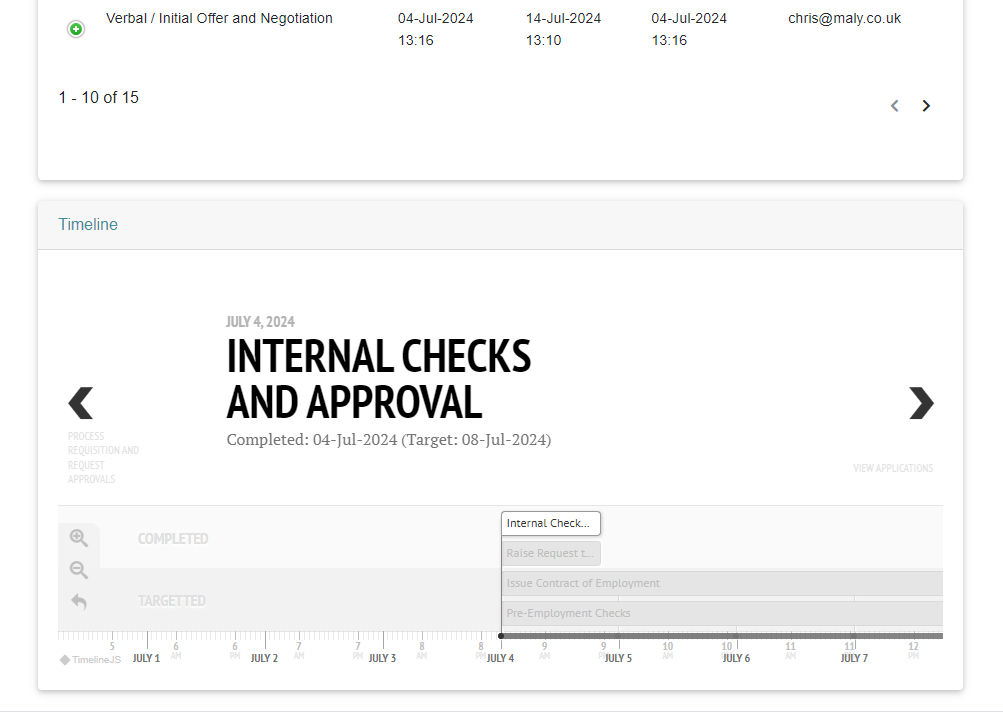Viewport: 1003px width, 718px height.
Task: Advance to next timeline slide with right arrow
Action: pyautogui.click(x=920, y=403)
